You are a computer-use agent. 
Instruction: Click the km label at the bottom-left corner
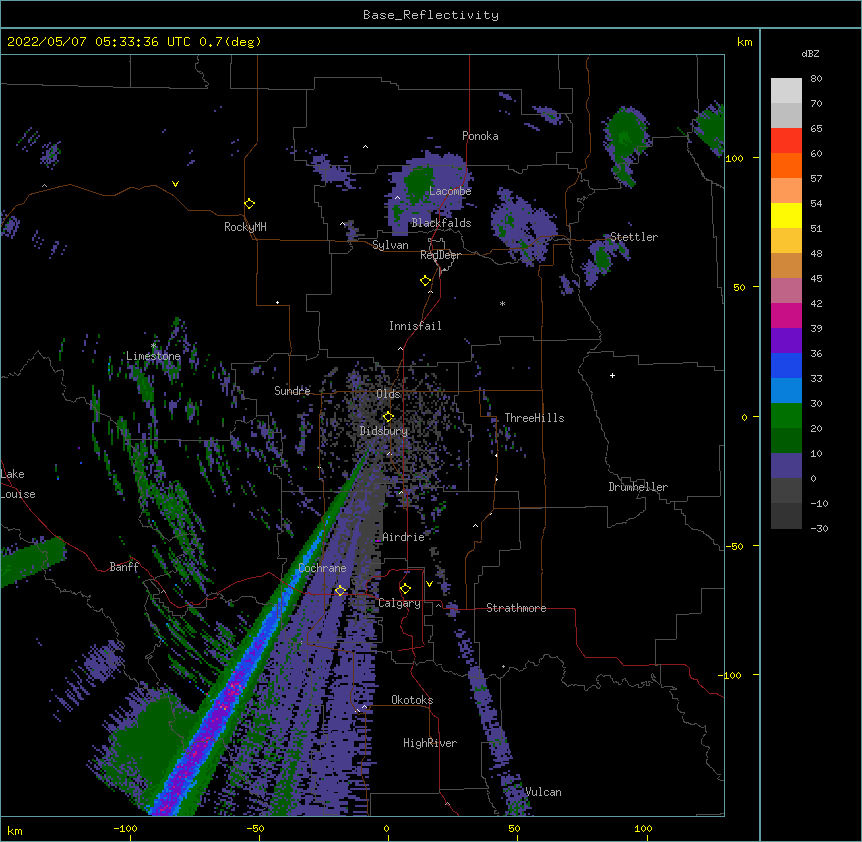click(15, 830)
